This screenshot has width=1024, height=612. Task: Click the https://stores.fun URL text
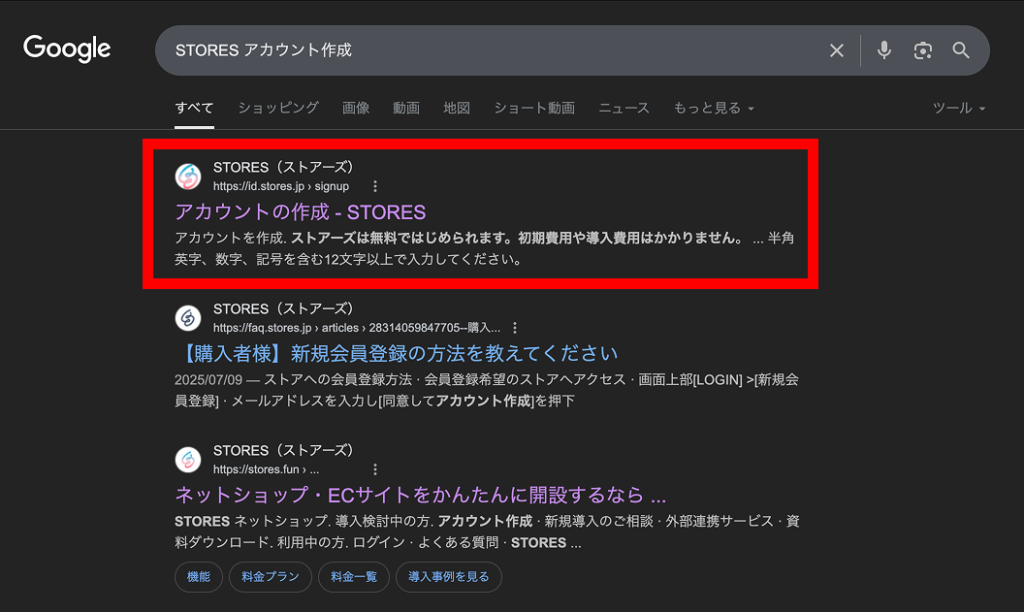266,469
